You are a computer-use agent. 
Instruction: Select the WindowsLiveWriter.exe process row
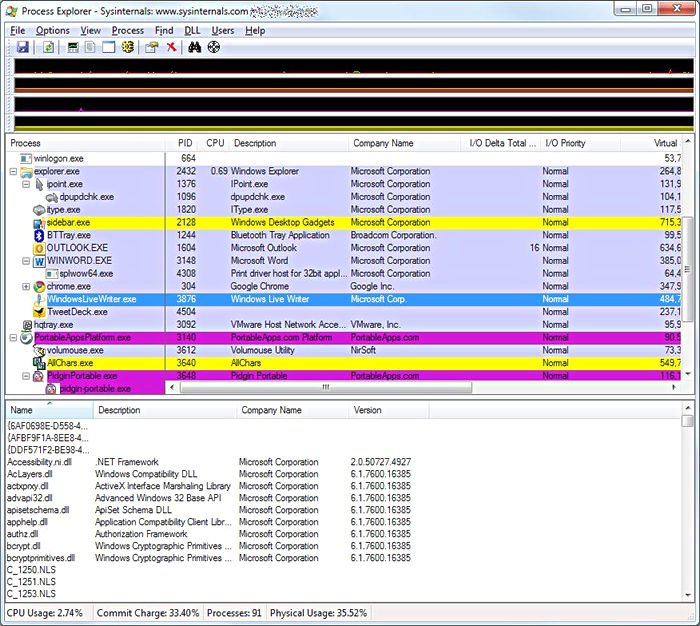(x=343, y=299)
